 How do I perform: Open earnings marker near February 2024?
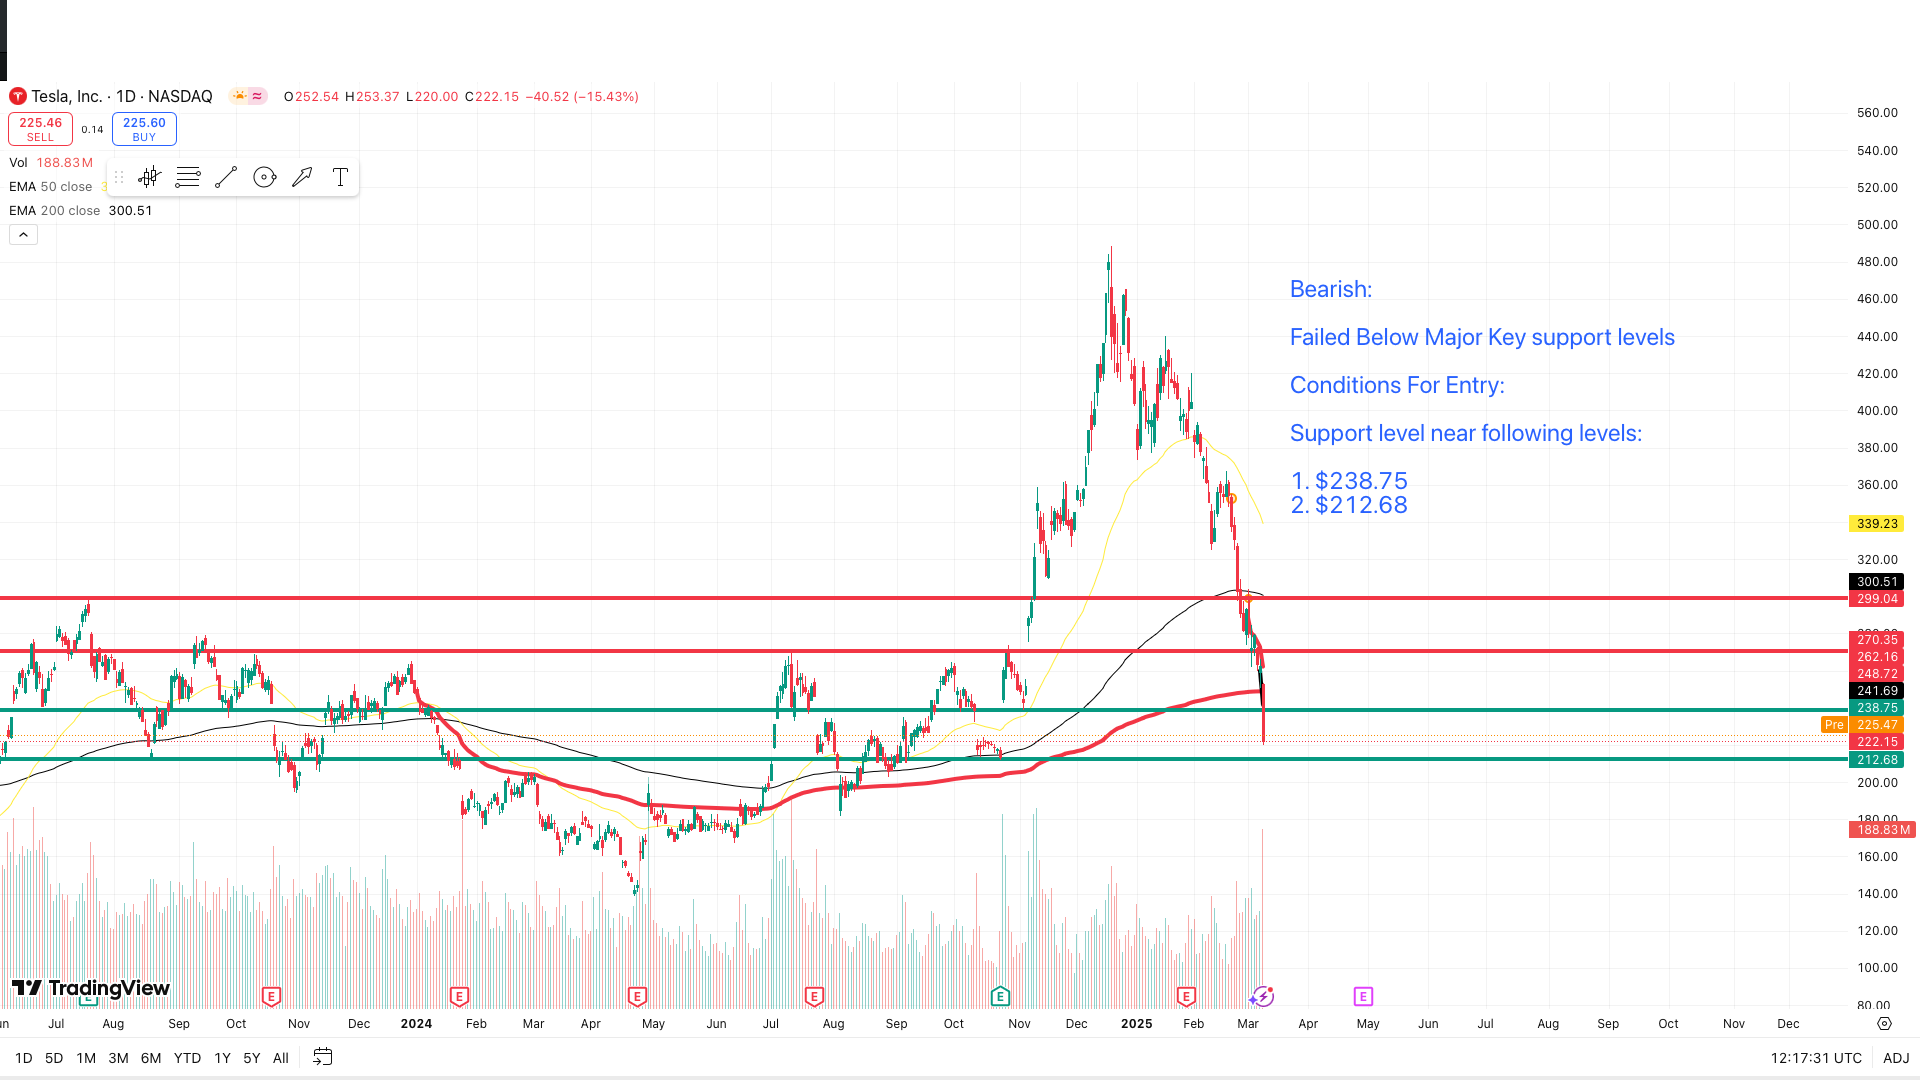pyautogui.click(x=459, y=996)
